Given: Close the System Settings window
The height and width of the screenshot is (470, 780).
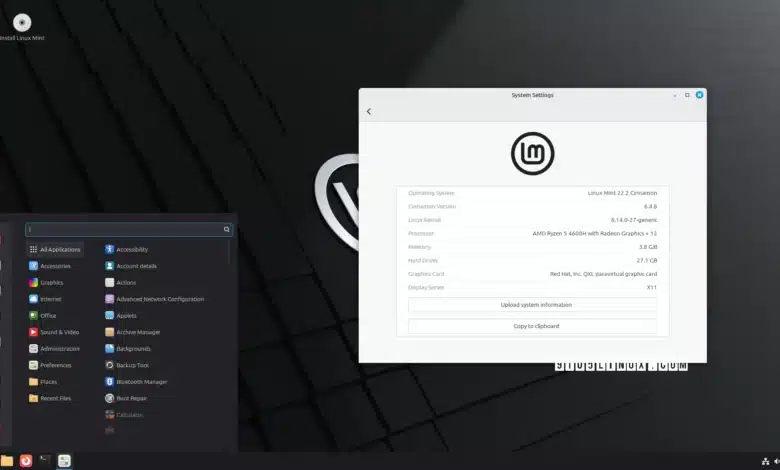Looking at the screenshot, I should [x=699, y=94].
